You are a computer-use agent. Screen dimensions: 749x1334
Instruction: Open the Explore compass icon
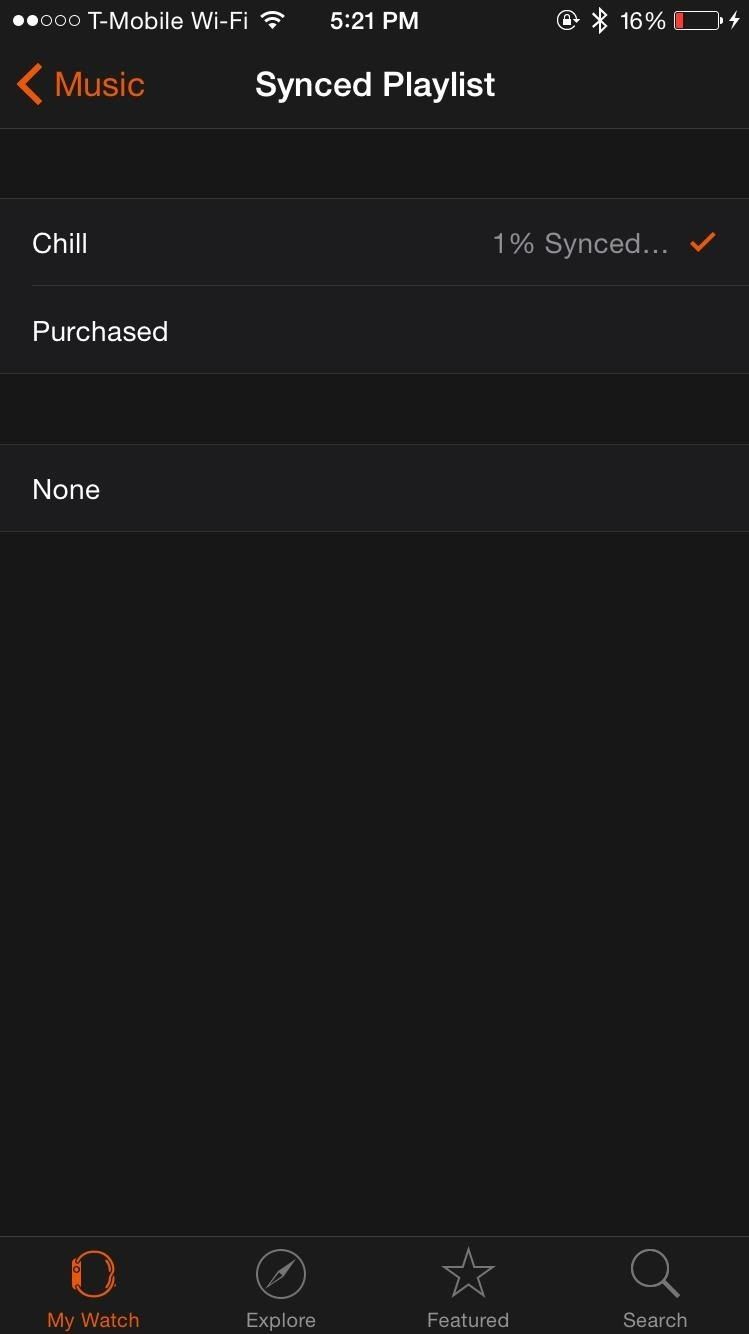(x=280, y=1274)
